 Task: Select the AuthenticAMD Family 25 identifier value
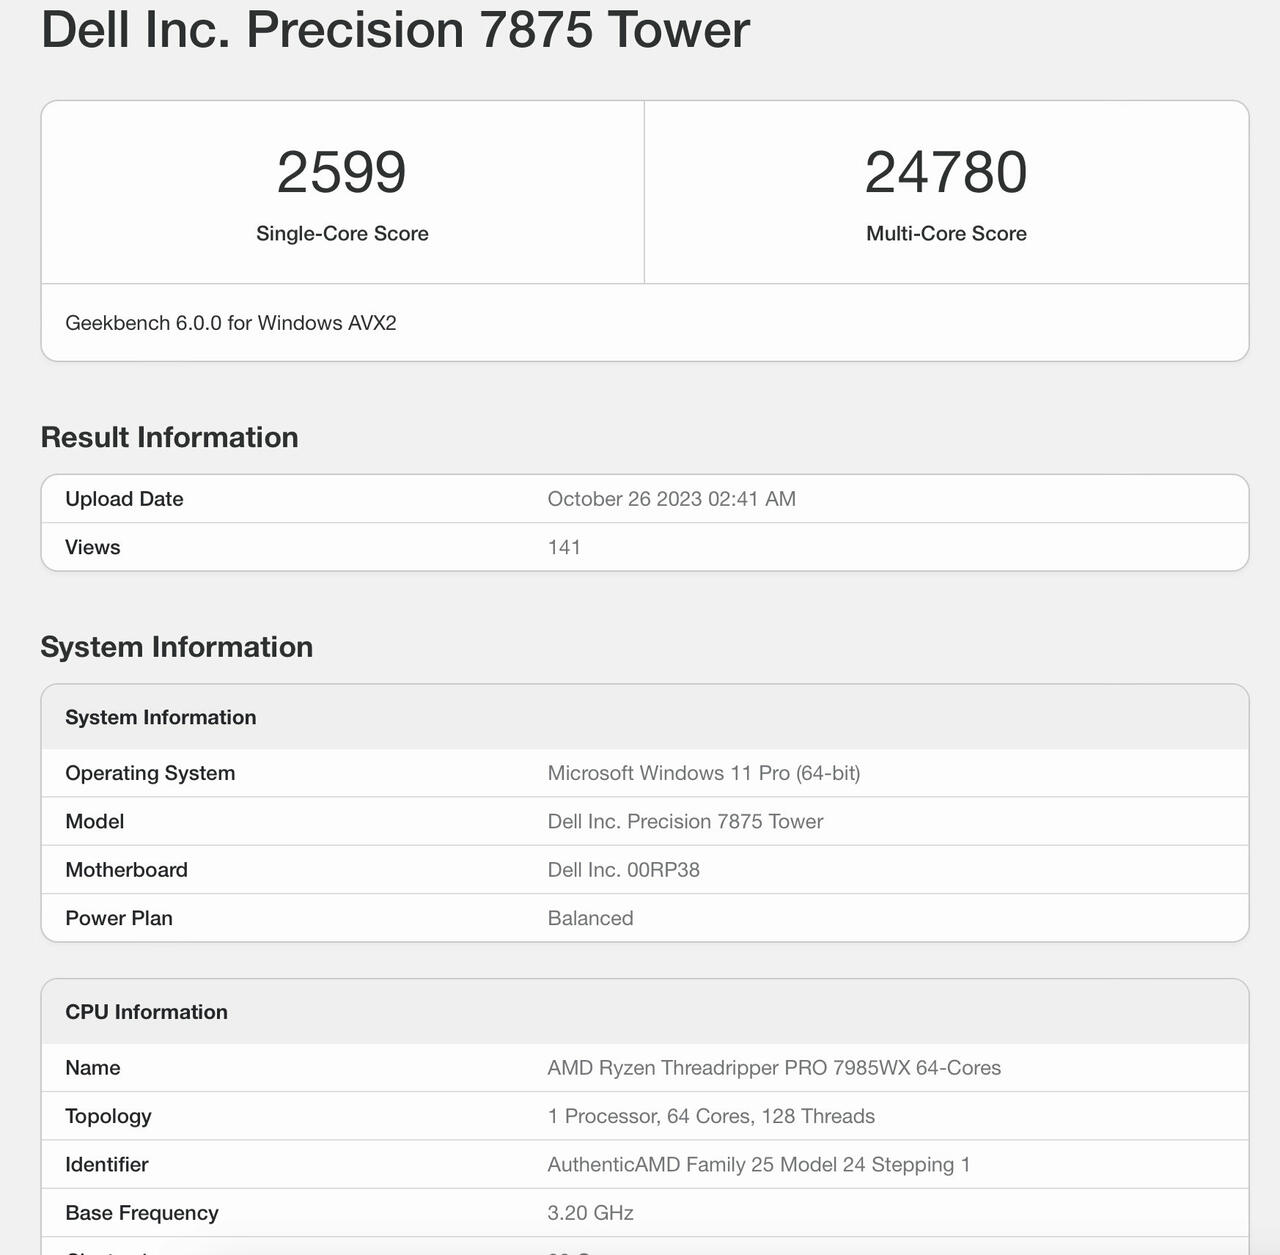click(759, 1165)
